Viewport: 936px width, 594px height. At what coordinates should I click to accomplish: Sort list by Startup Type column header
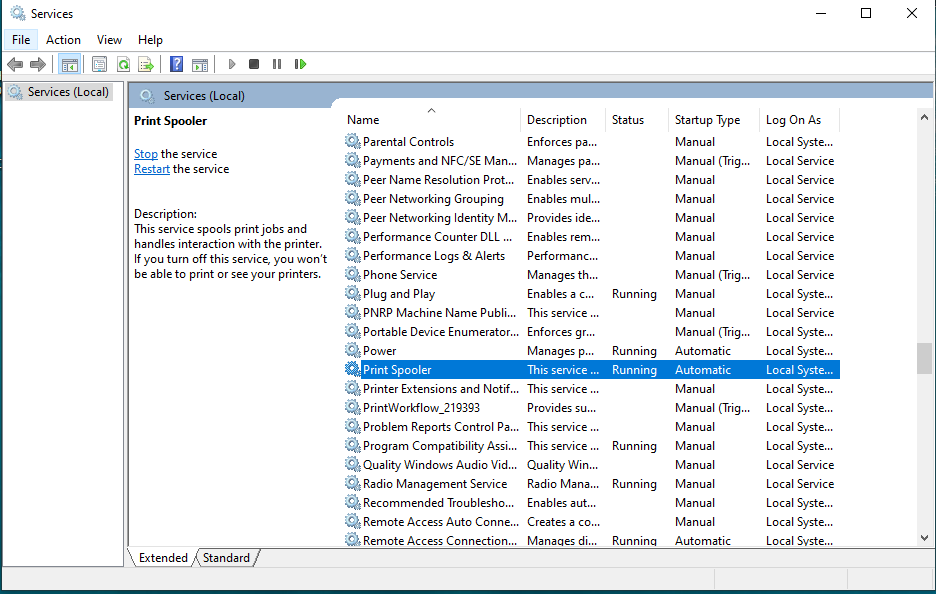(x=707, y=120)
